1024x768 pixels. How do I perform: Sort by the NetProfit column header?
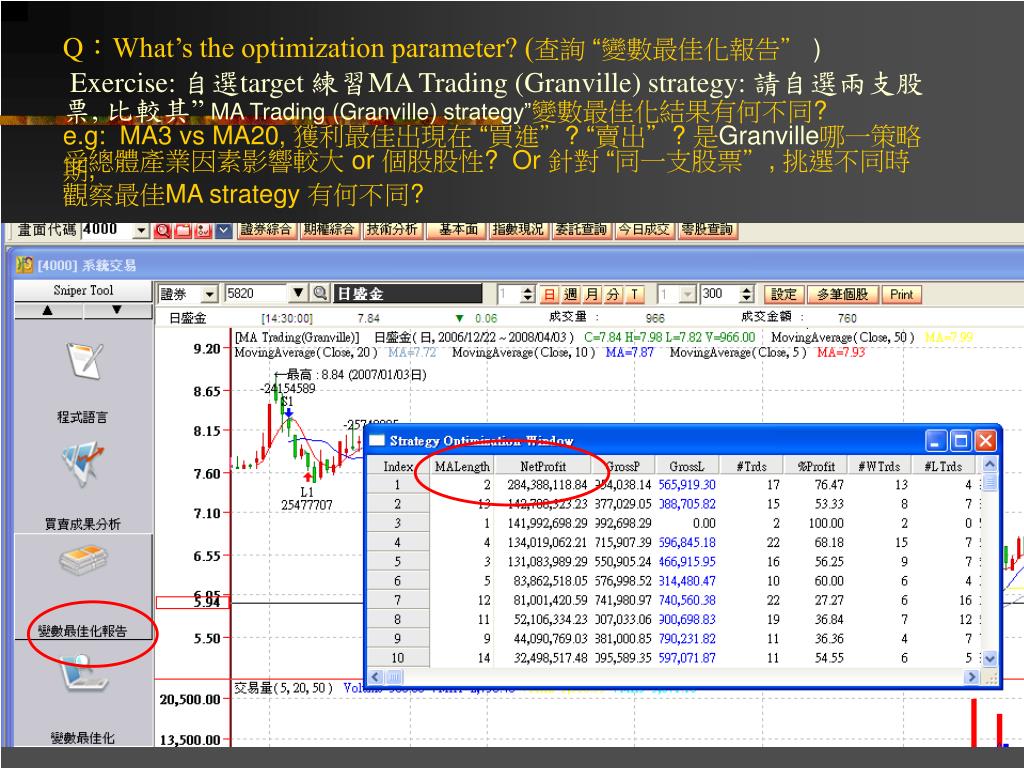[x=543, y=466]
